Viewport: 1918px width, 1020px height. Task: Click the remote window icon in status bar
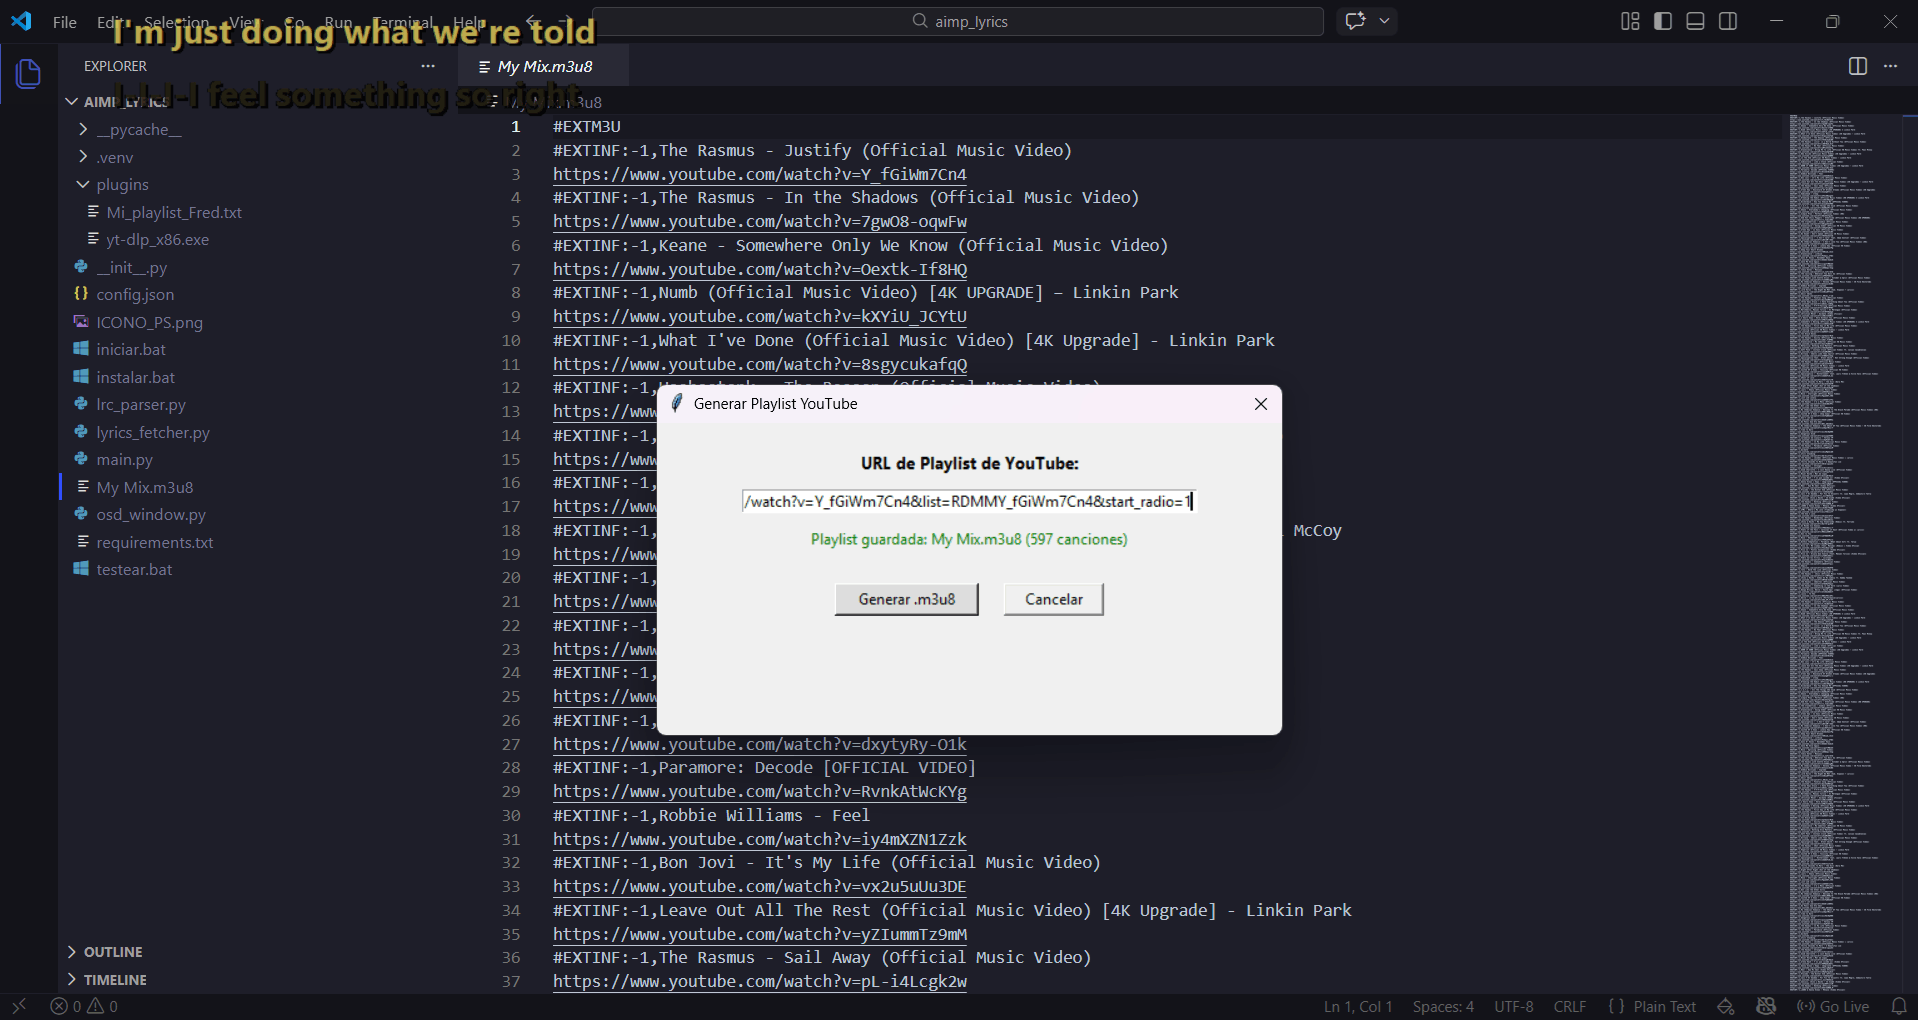pos(19,1006)
